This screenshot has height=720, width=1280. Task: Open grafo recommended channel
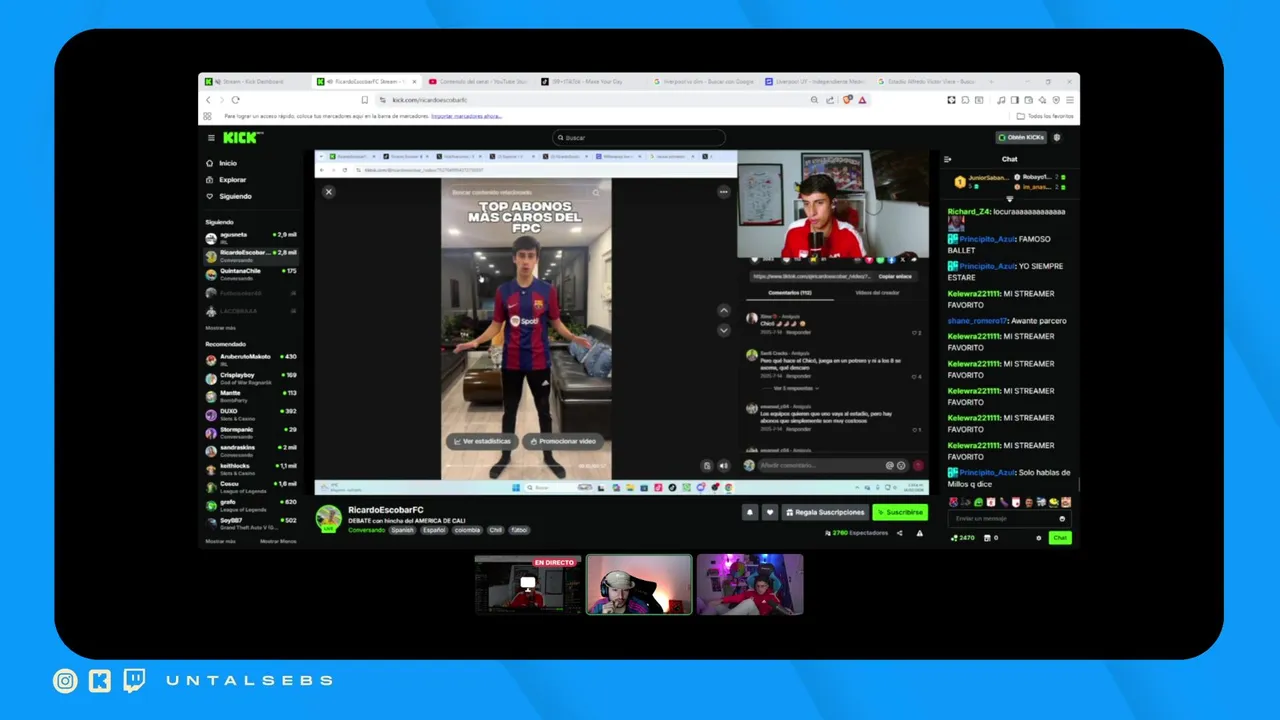click(251, 504)
